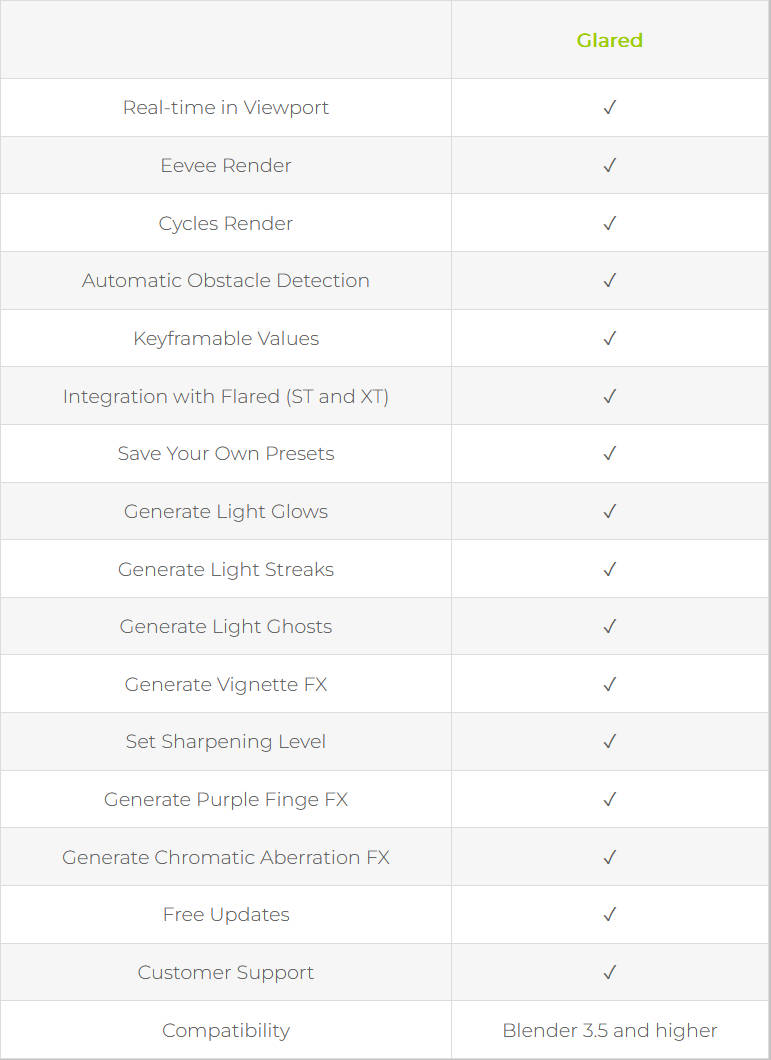Click the Blender 3.5 and higher text
The width and height of the screenshot is (771, 1060).
tap(610, 1030)
